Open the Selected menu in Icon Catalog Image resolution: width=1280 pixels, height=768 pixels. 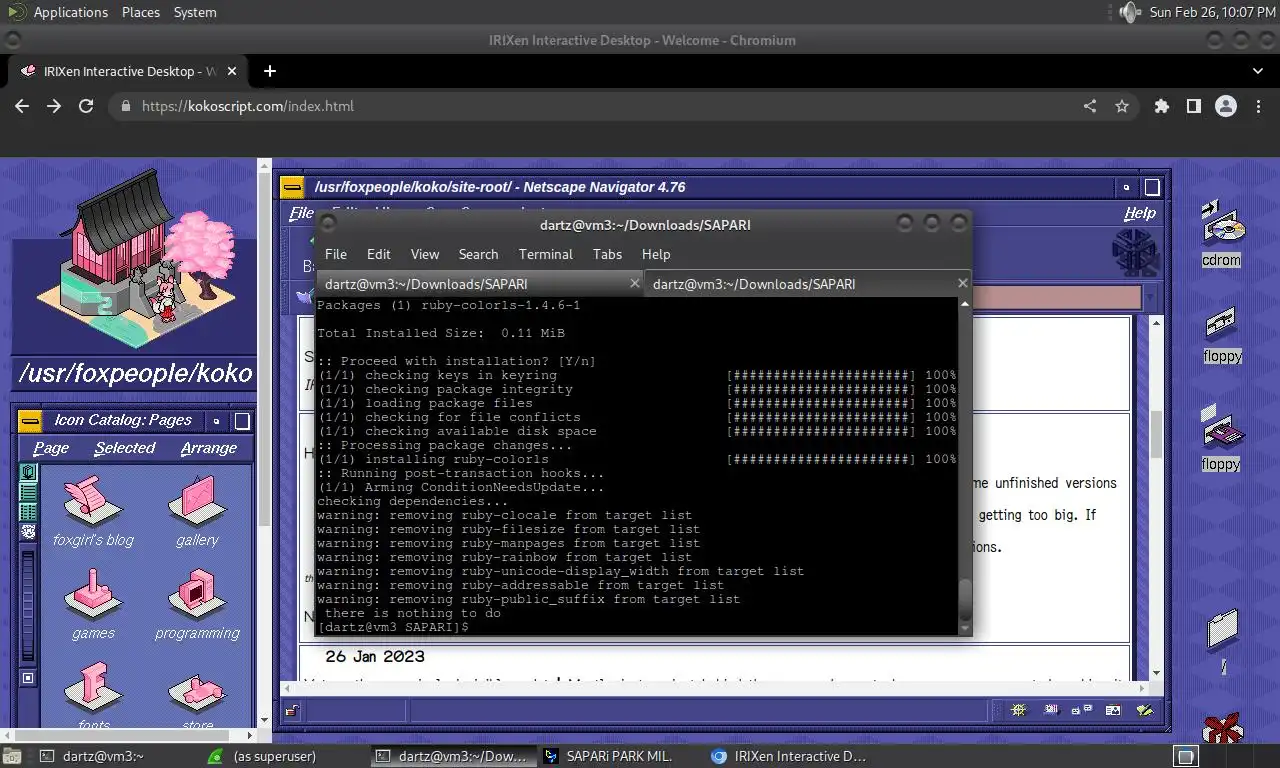125,448
